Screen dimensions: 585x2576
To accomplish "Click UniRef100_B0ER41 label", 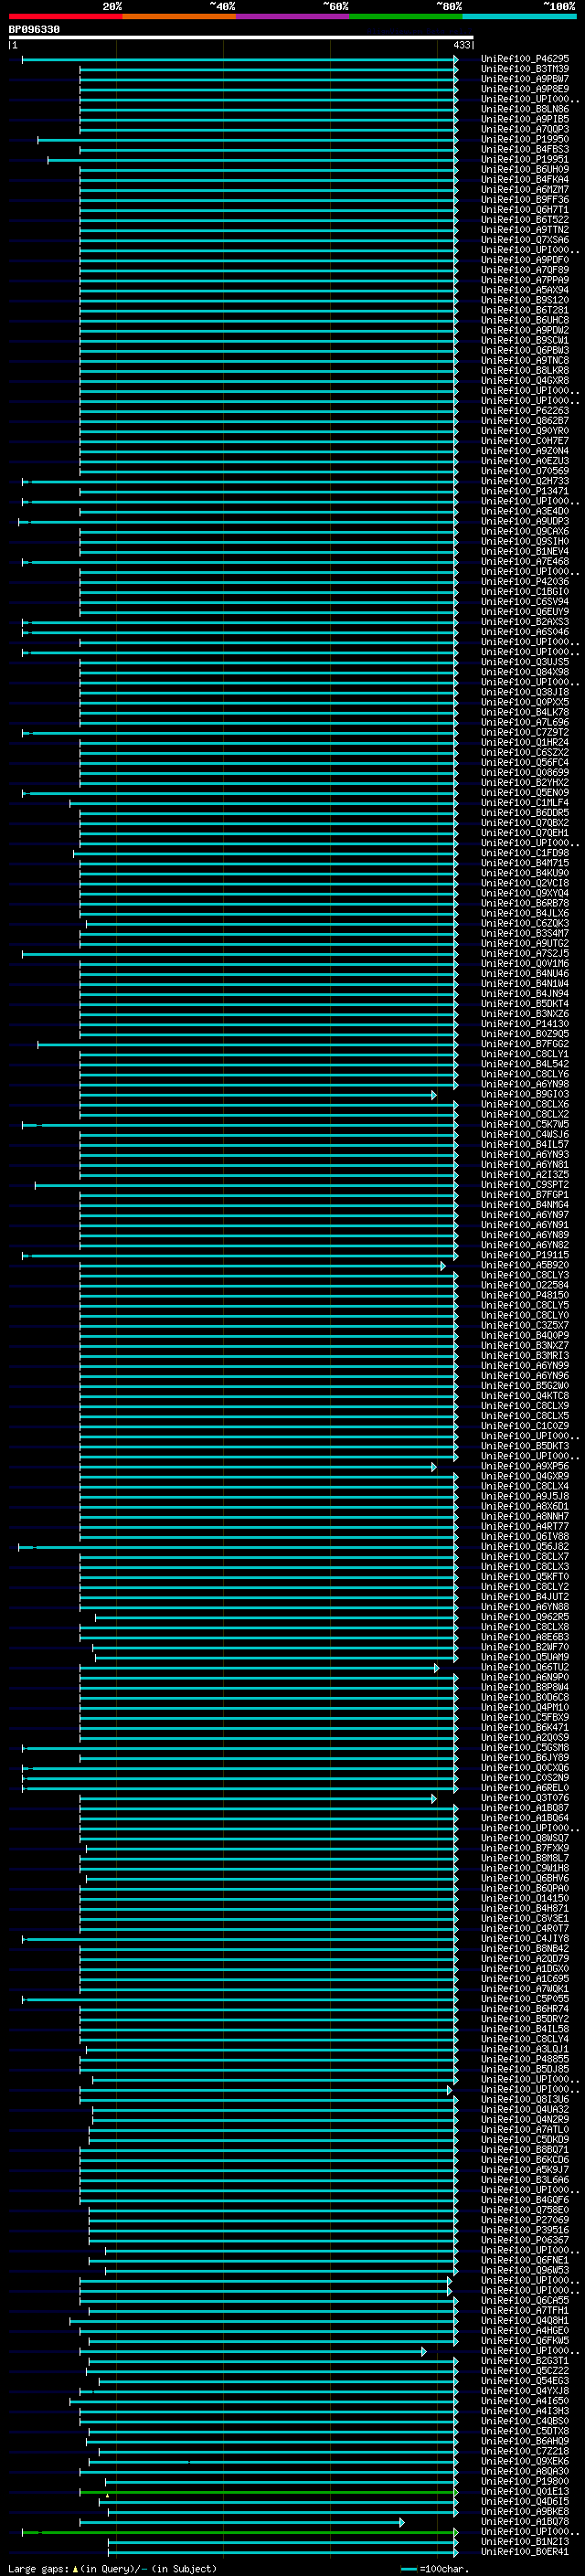I will (x=525, y=2552).
